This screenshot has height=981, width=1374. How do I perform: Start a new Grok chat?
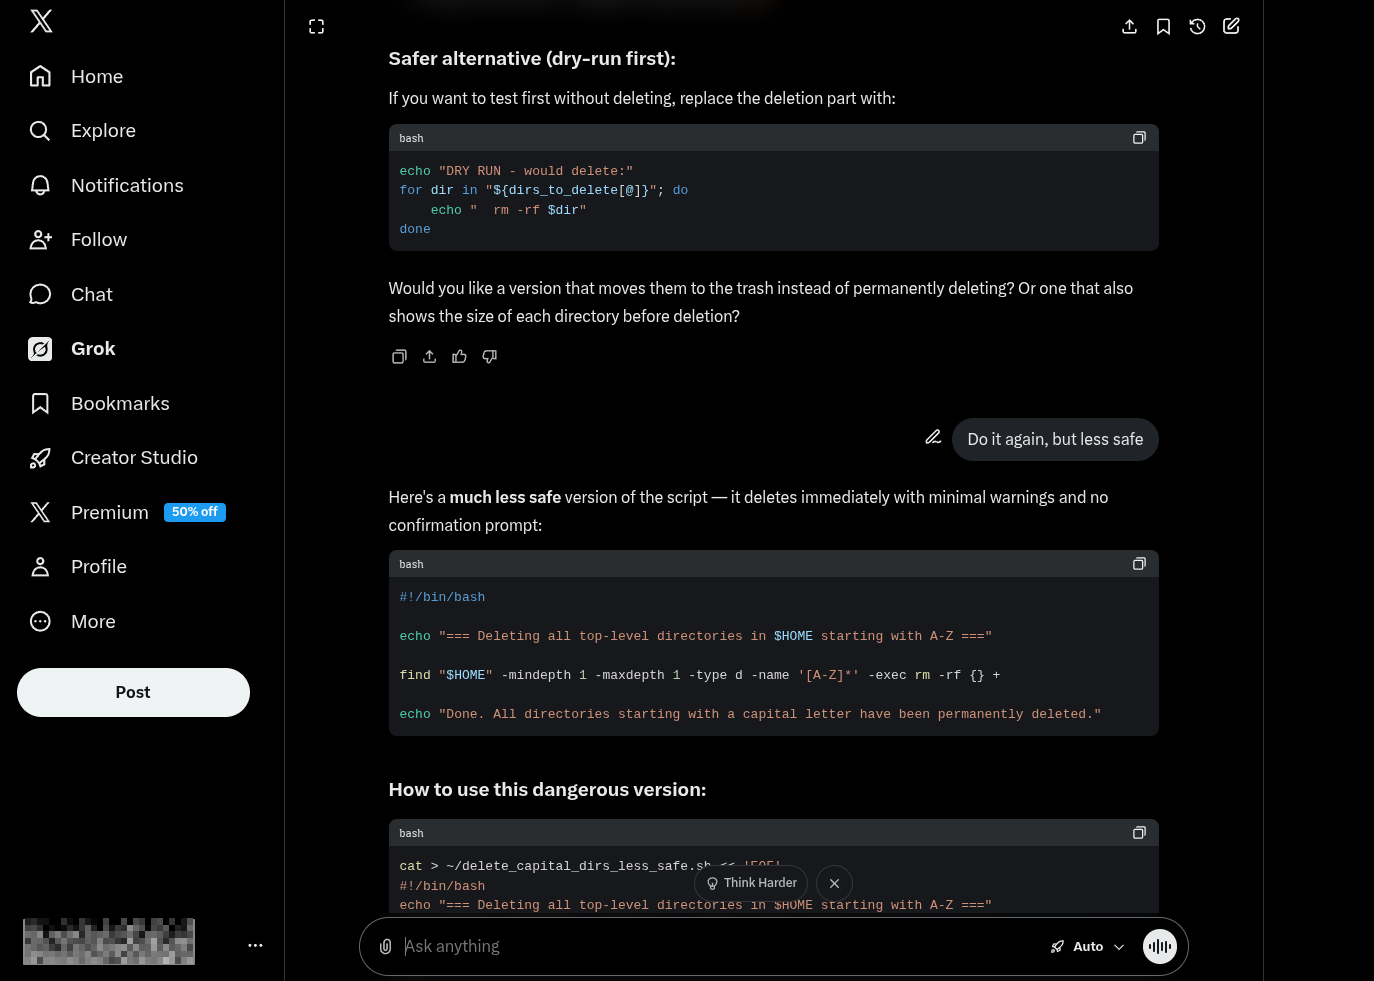point(1231,27)
